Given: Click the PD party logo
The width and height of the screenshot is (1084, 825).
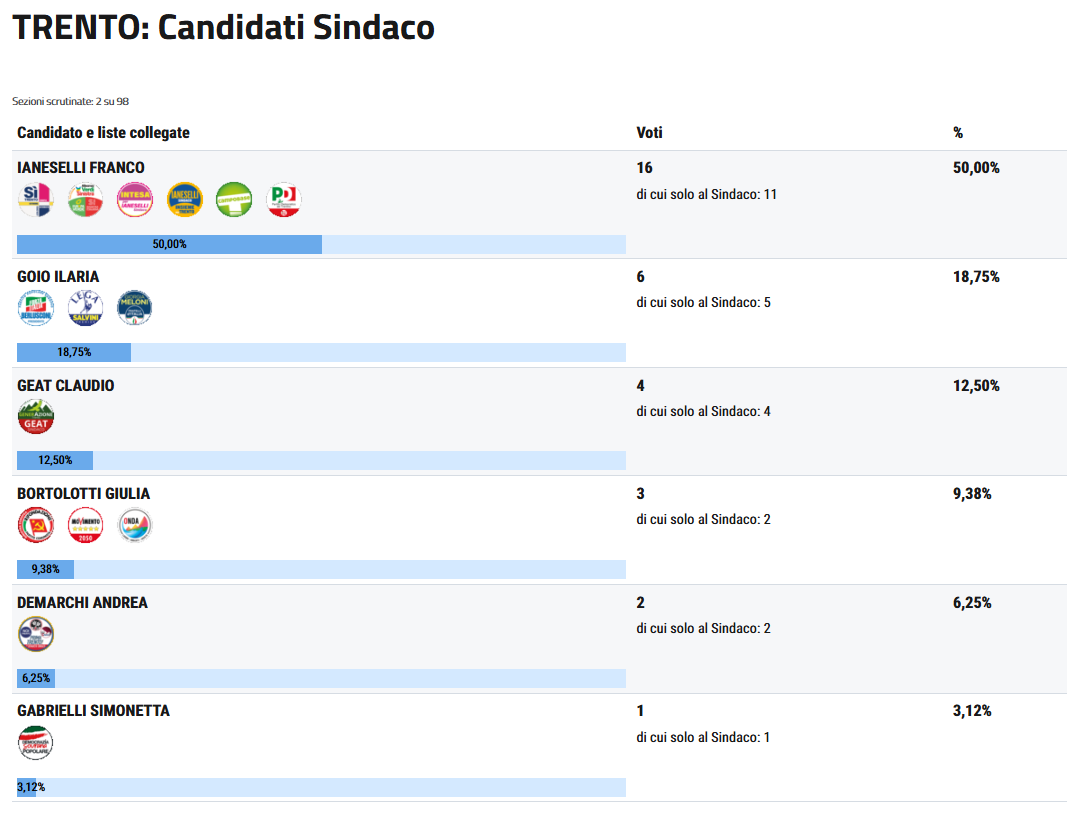Looking at the screenshot, I should [284, 200].
